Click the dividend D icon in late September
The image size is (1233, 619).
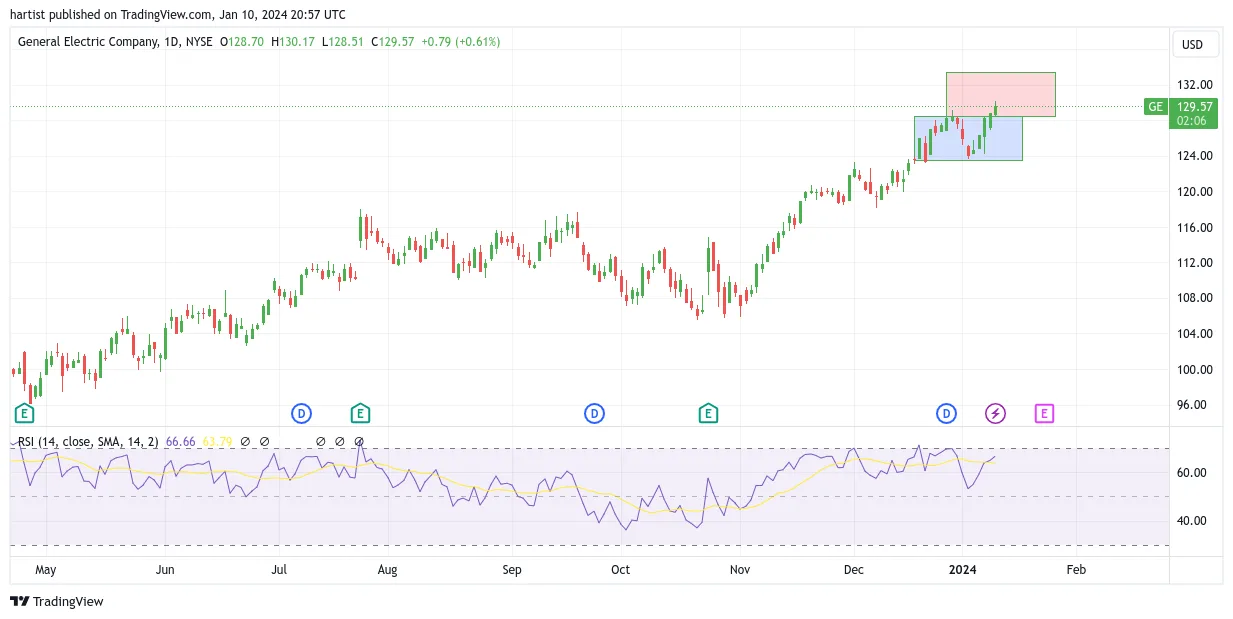tap(594, 413)
